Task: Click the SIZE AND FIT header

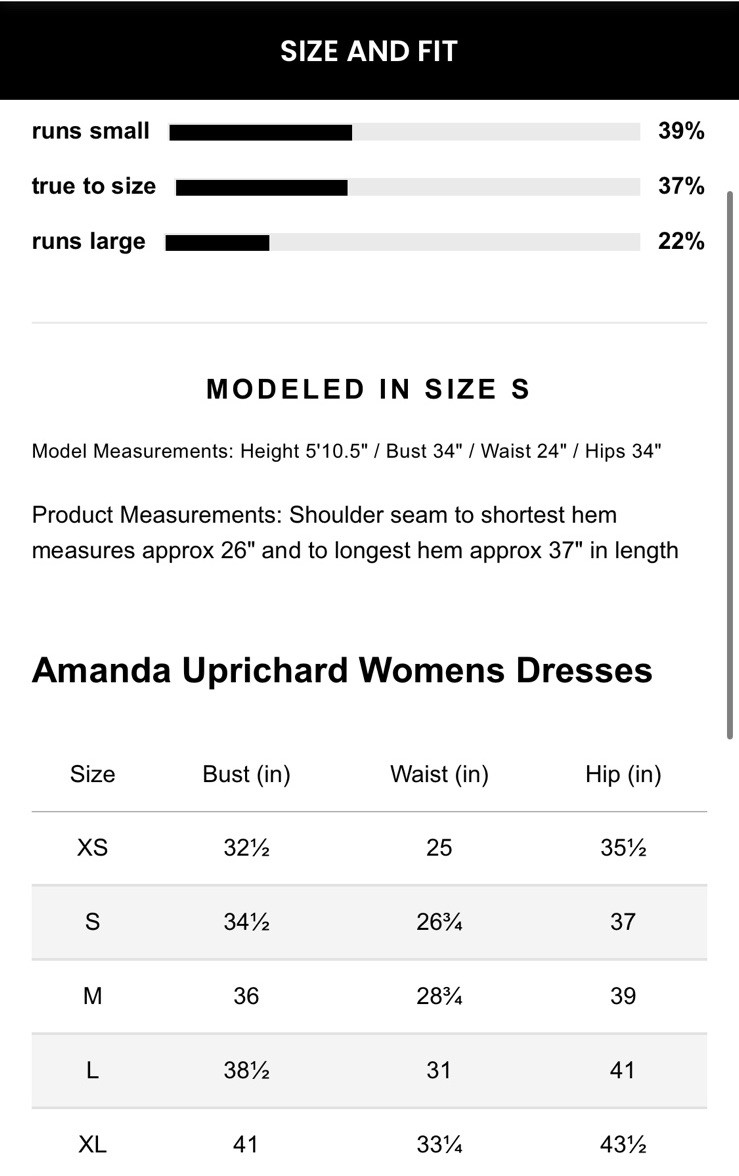Action: pyautogui.click(x=369, y=51)
